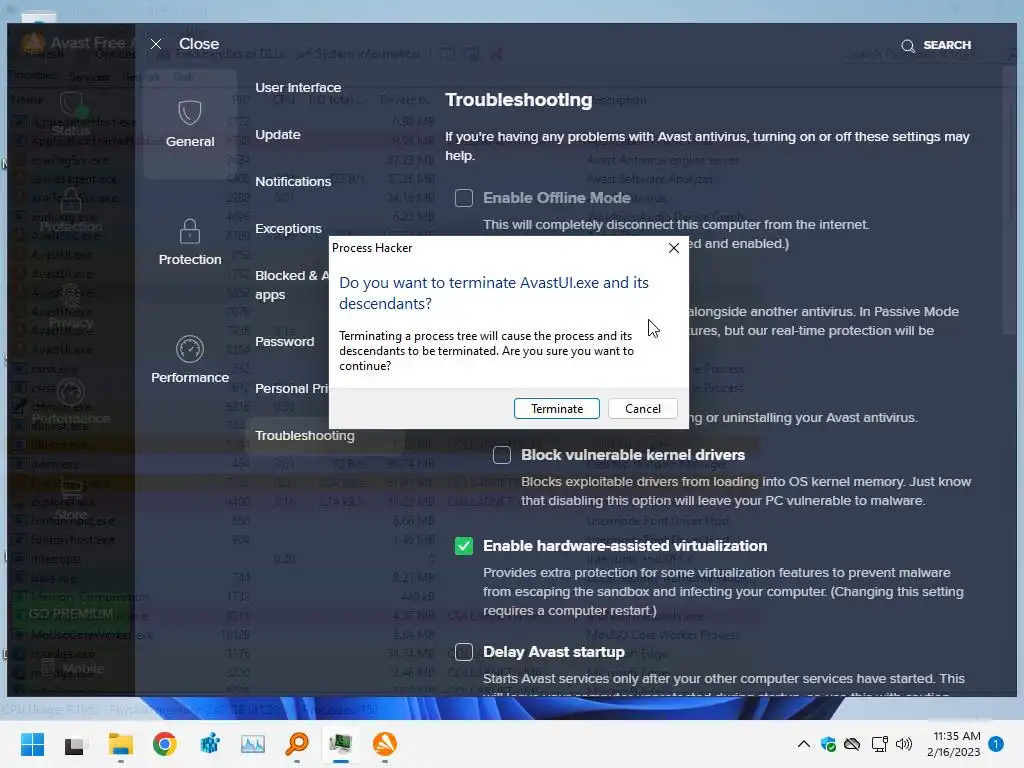Click the Terminate button in Process Hacker dialog
Screen dimensions: 1024x768
(556, 408)
